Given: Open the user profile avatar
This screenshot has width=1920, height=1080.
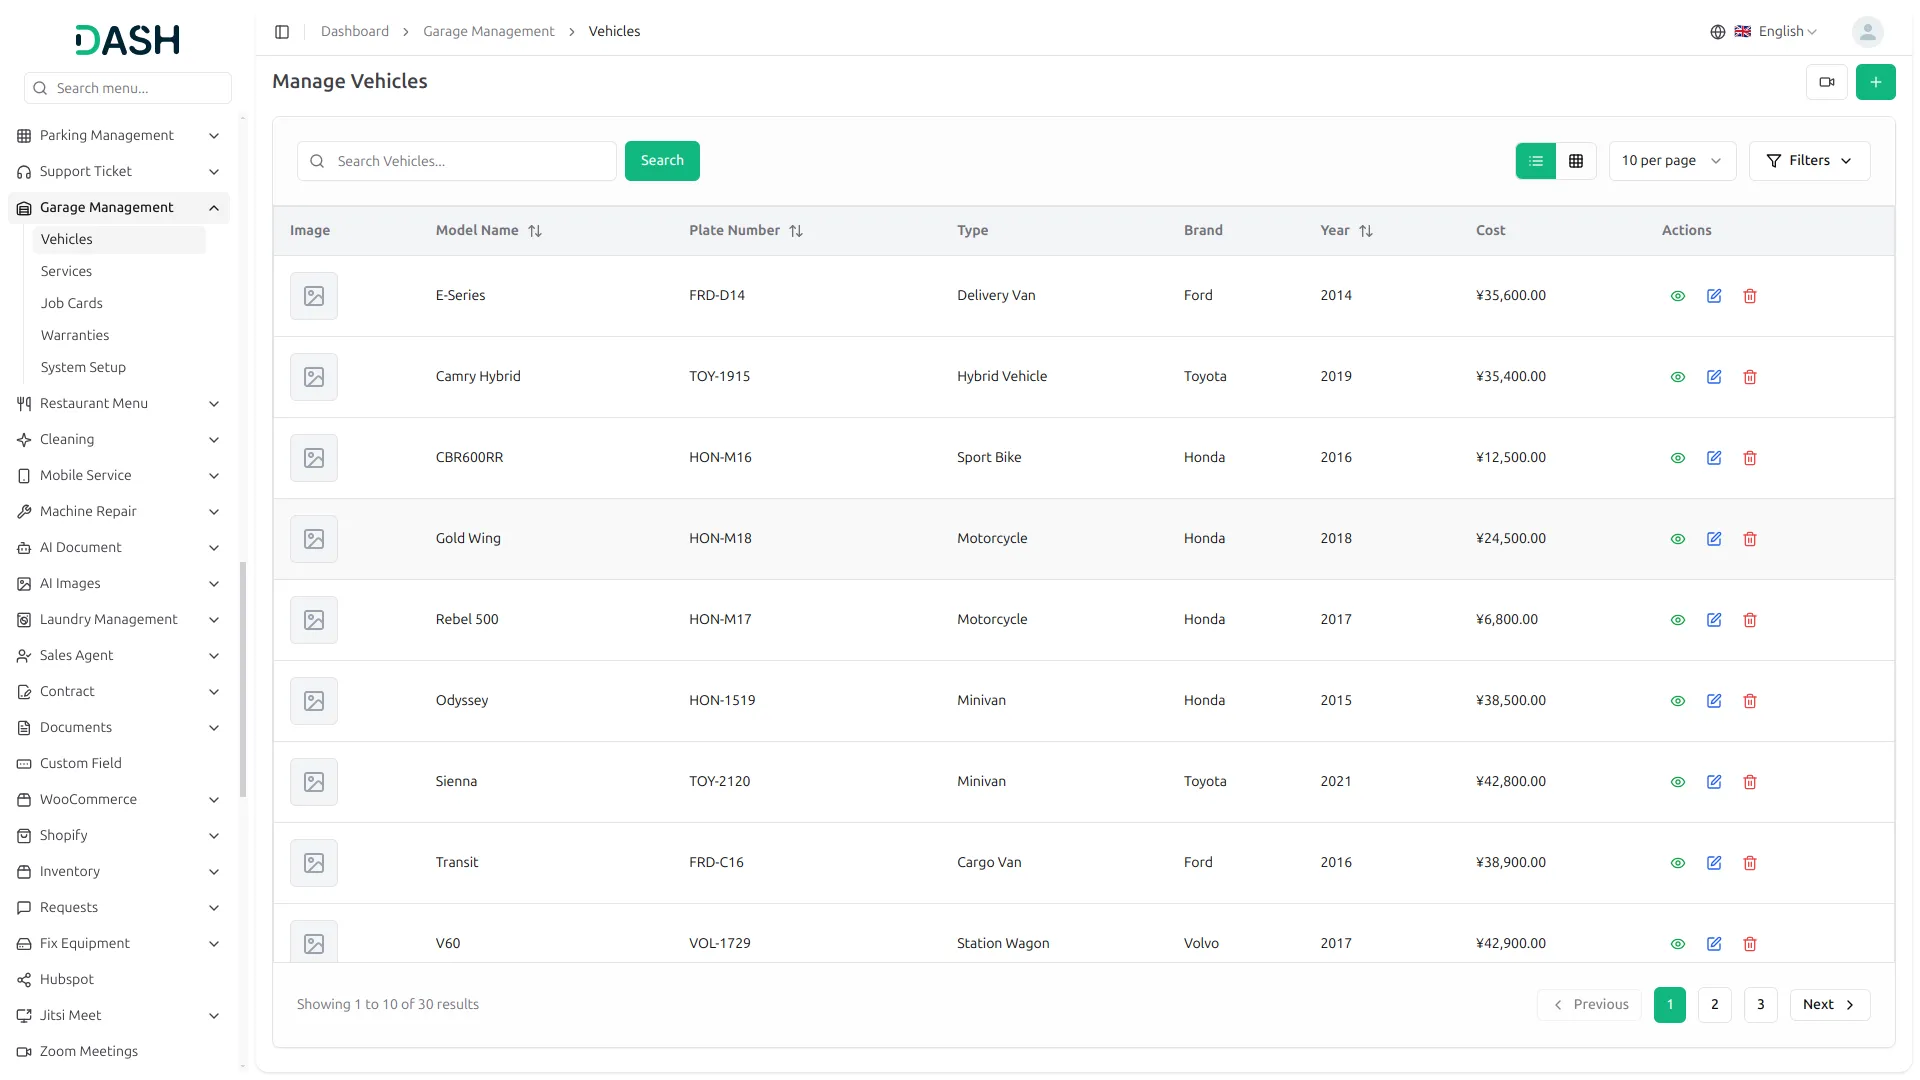Looking at the screenshot, I should pos(1867,32).
